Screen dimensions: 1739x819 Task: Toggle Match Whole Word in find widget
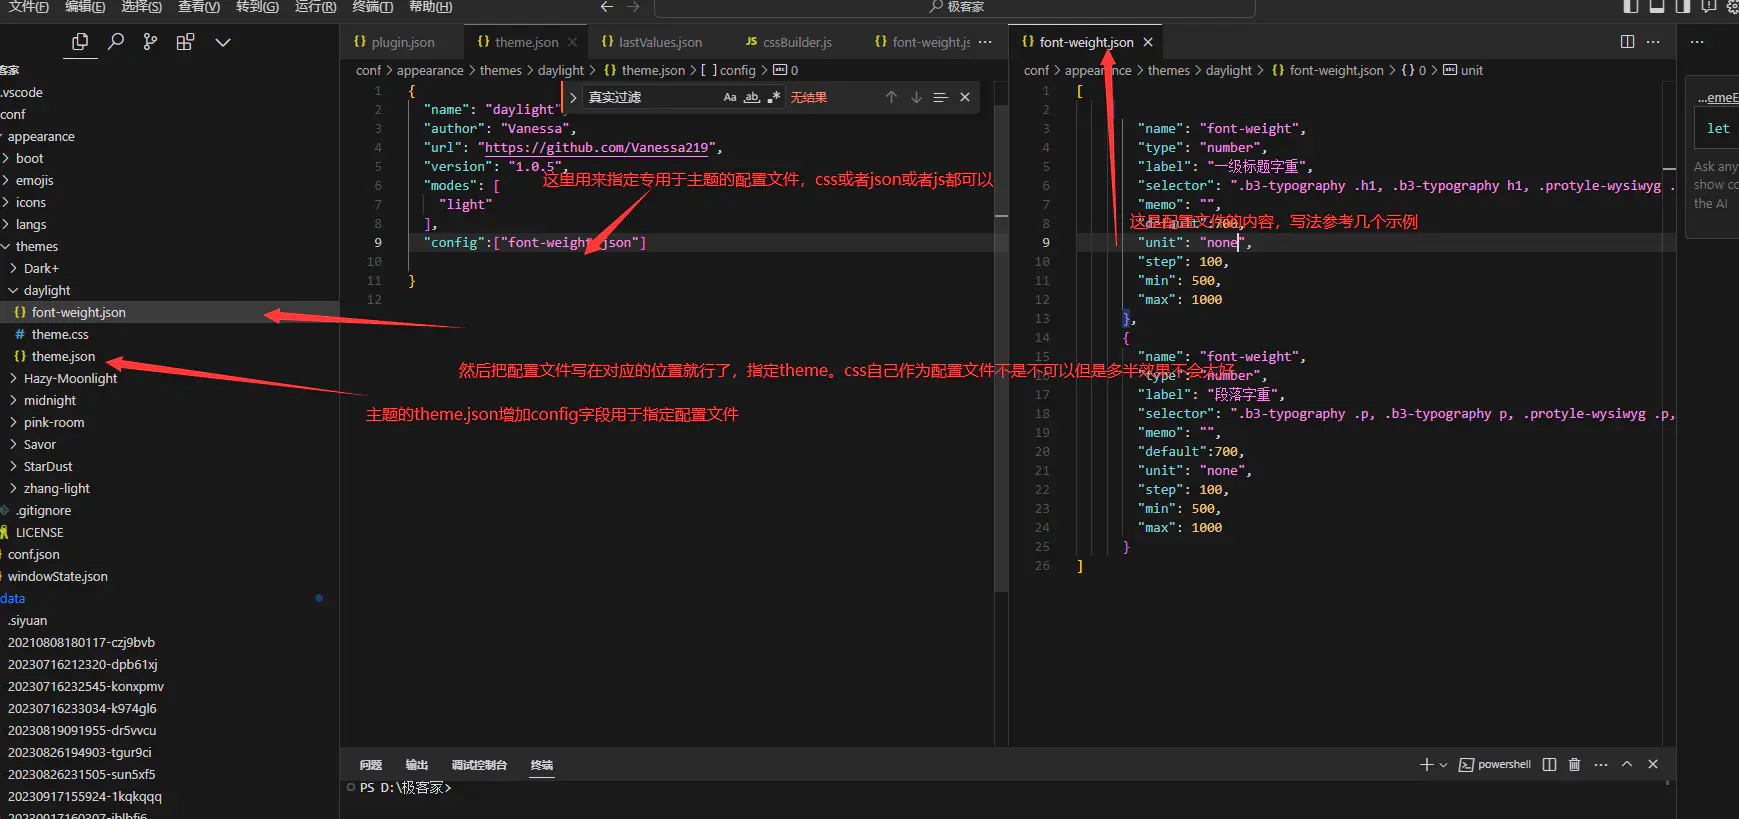click(x=752, y=97)
